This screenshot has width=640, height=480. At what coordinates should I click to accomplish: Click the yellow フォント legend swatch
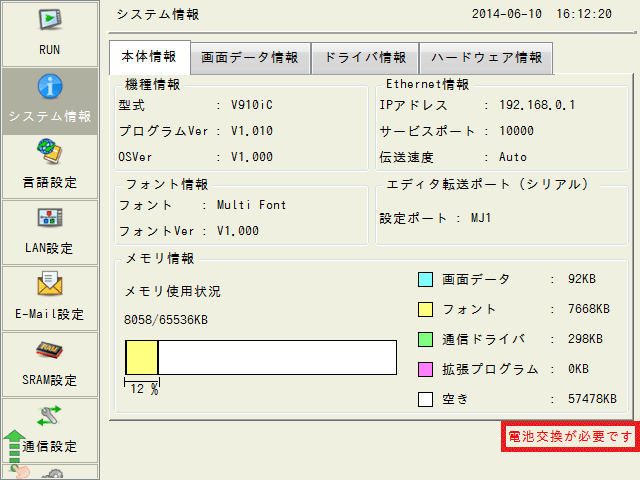pyautogui.click(x=424, y=309)
